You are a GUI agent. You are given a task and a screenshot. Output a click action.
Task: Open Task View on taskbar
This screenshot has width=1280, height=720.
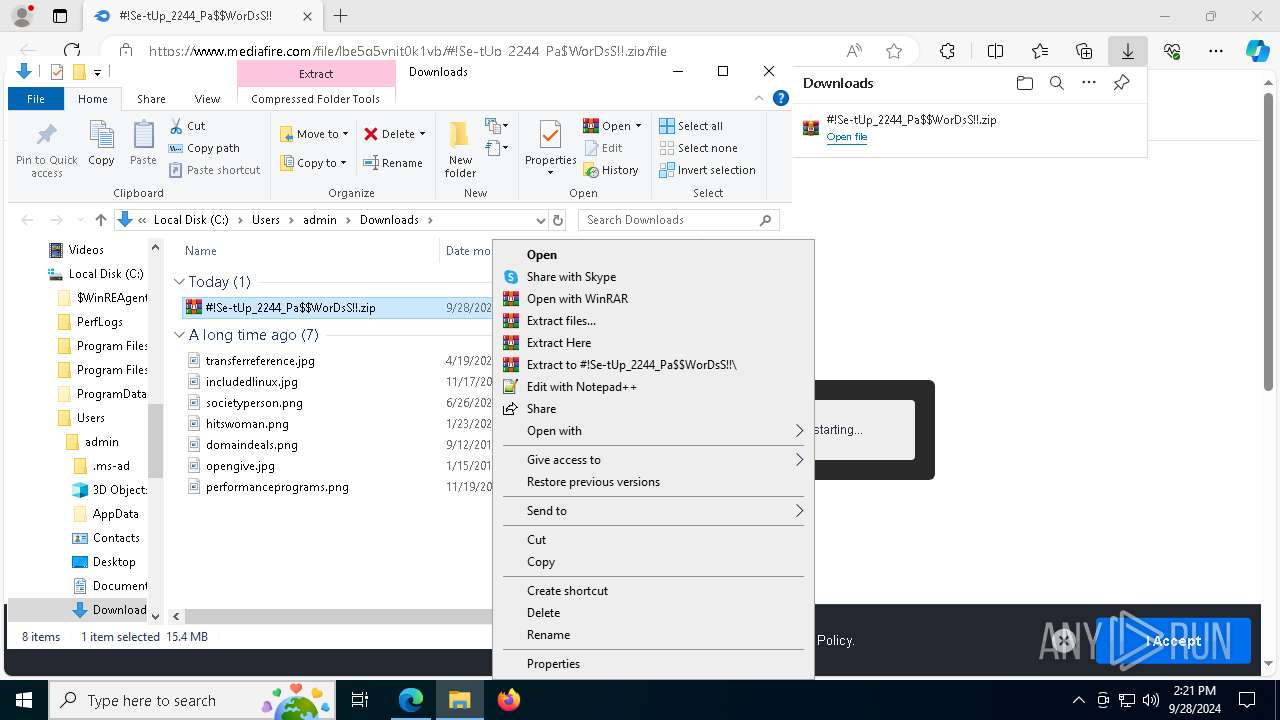pyautogui.click(x=360, y=700)
